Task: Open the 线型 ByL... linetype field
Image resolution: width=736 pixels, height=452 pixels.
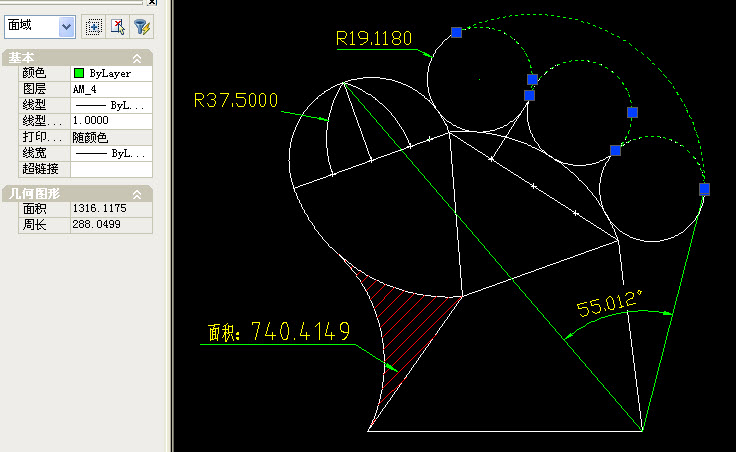Action: (111, 105)
